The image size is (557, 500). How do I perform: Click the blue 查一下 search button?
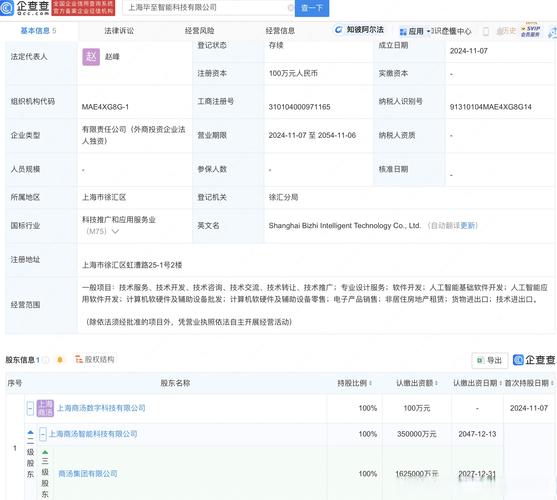click(312, 7)
